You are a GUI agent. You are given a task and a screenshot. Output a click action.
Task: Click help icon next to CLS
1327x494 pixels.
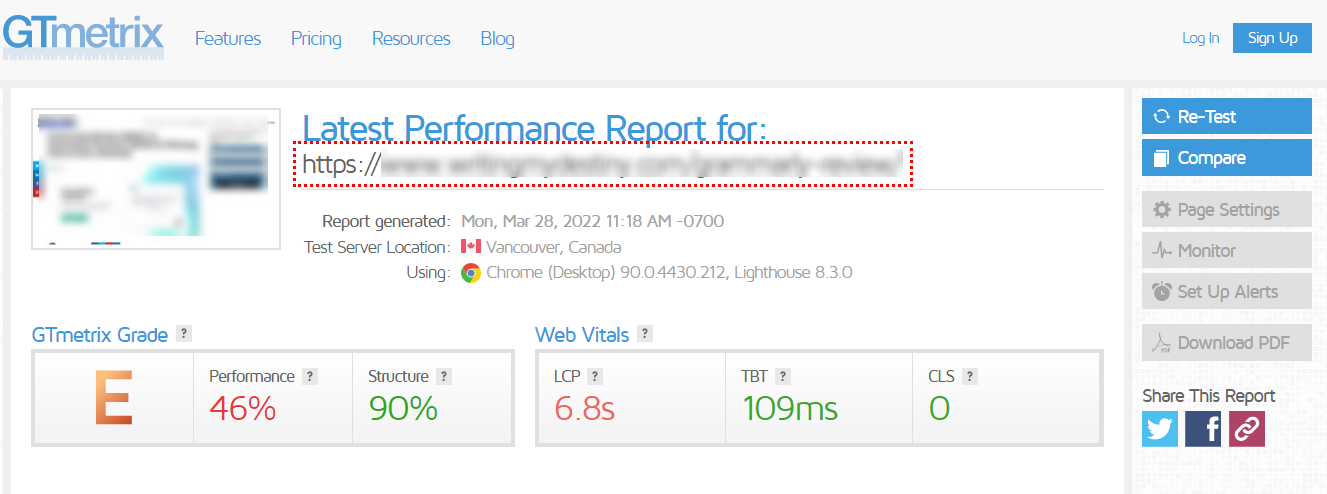pyautogui.click(x=970, y=376)
